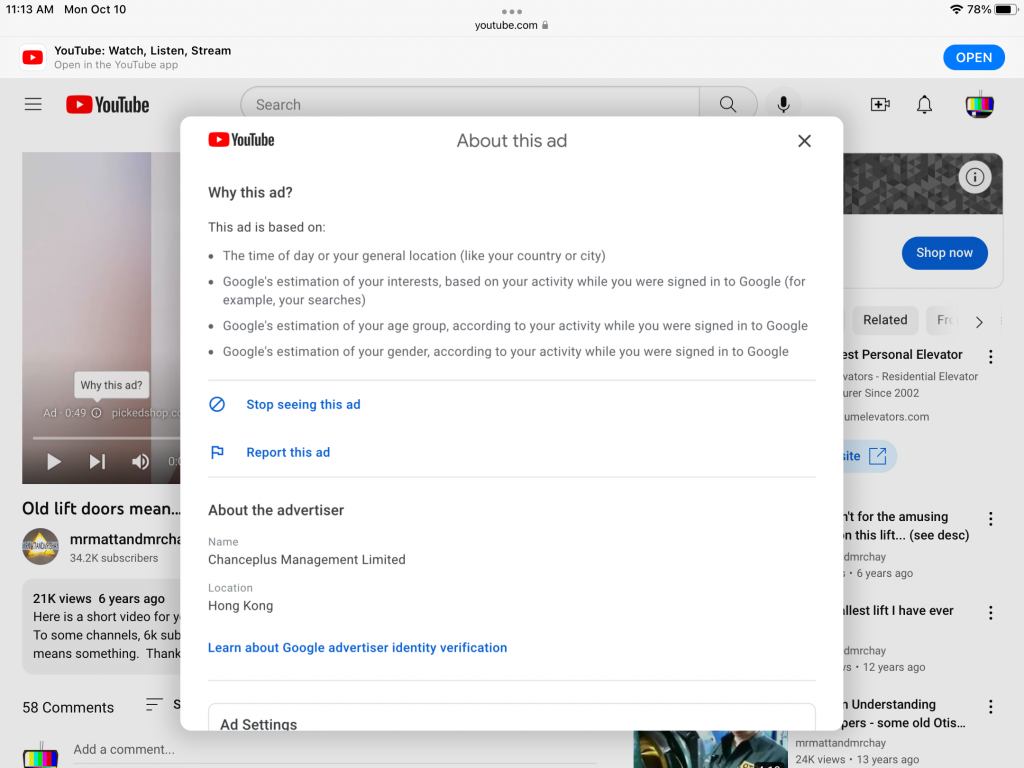Open the hamburger guide menu

pyautogui.click(x=33, y=104)
